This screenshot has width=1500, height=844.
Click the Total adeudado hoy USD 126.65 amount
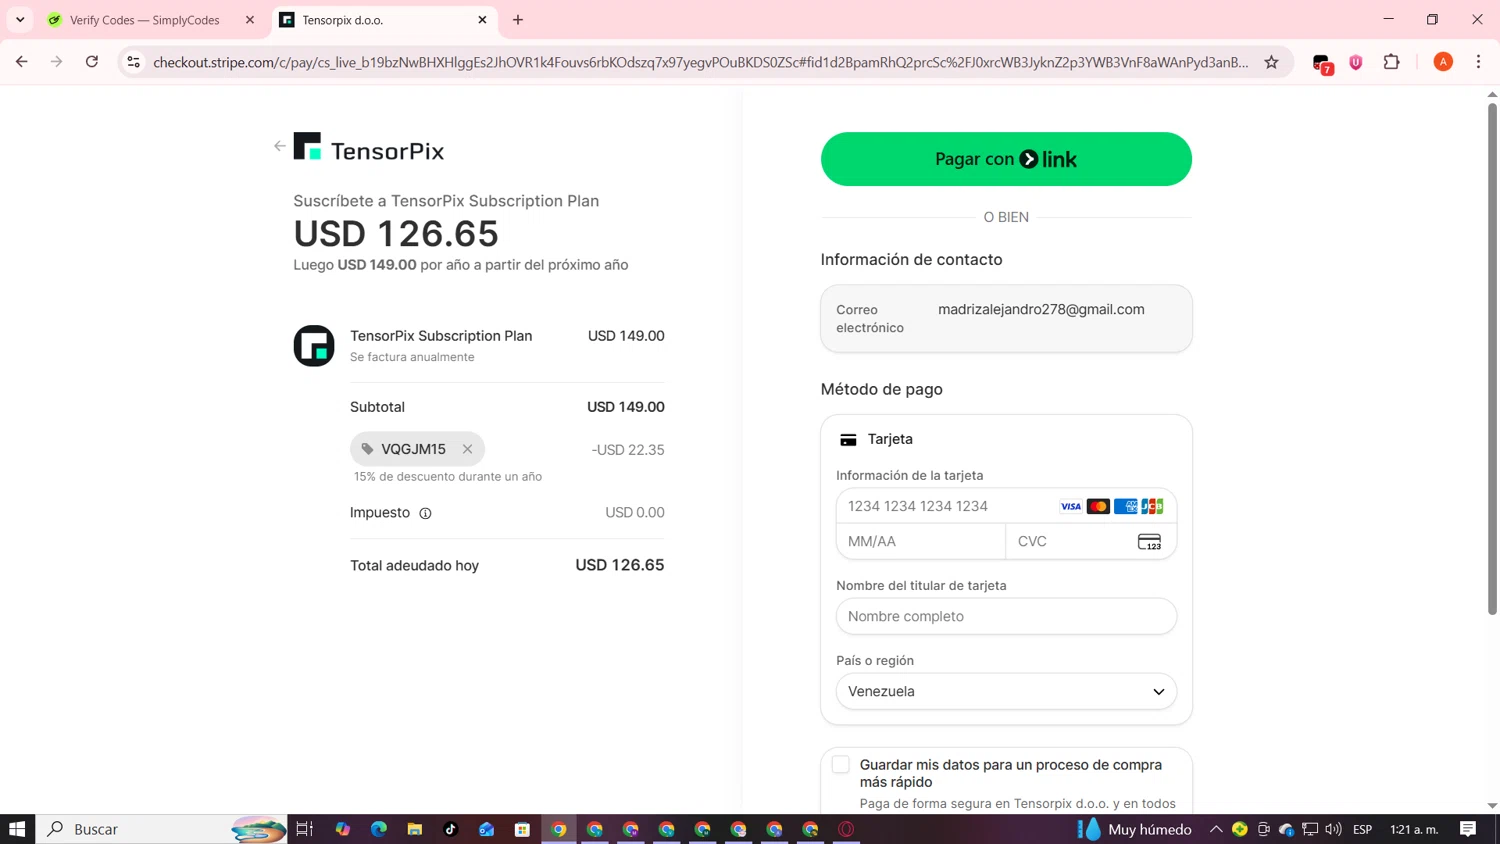coord(620,565)
